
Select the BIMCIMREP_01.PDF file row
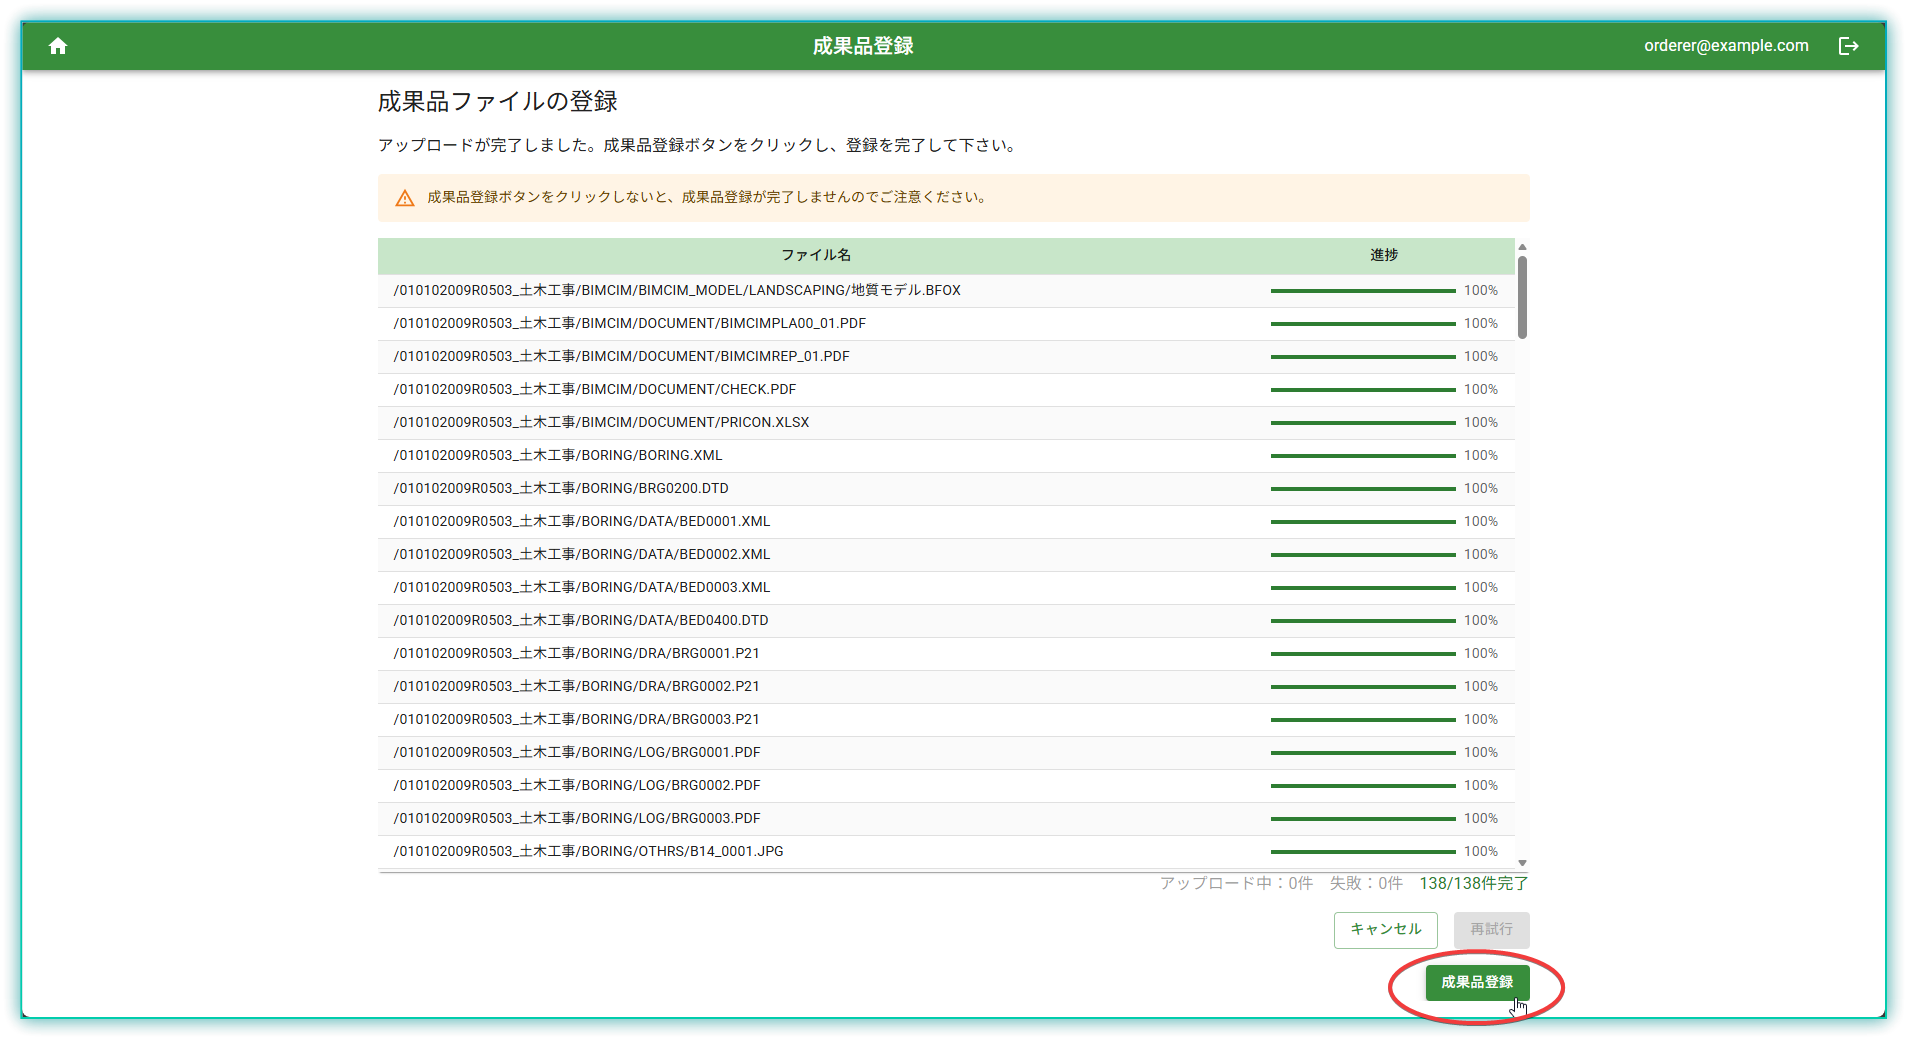click(946, 357)
